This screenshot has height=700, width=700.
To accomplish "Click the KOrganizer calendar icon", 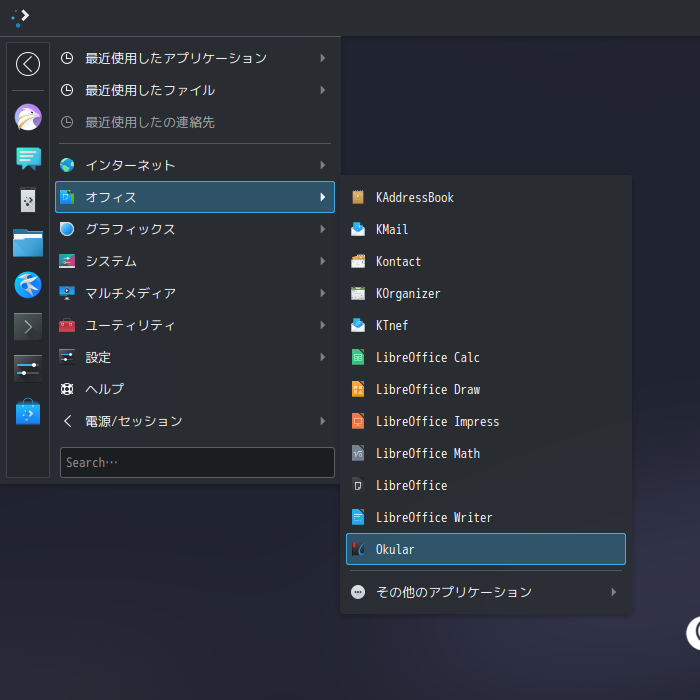I will pos(358,294).
